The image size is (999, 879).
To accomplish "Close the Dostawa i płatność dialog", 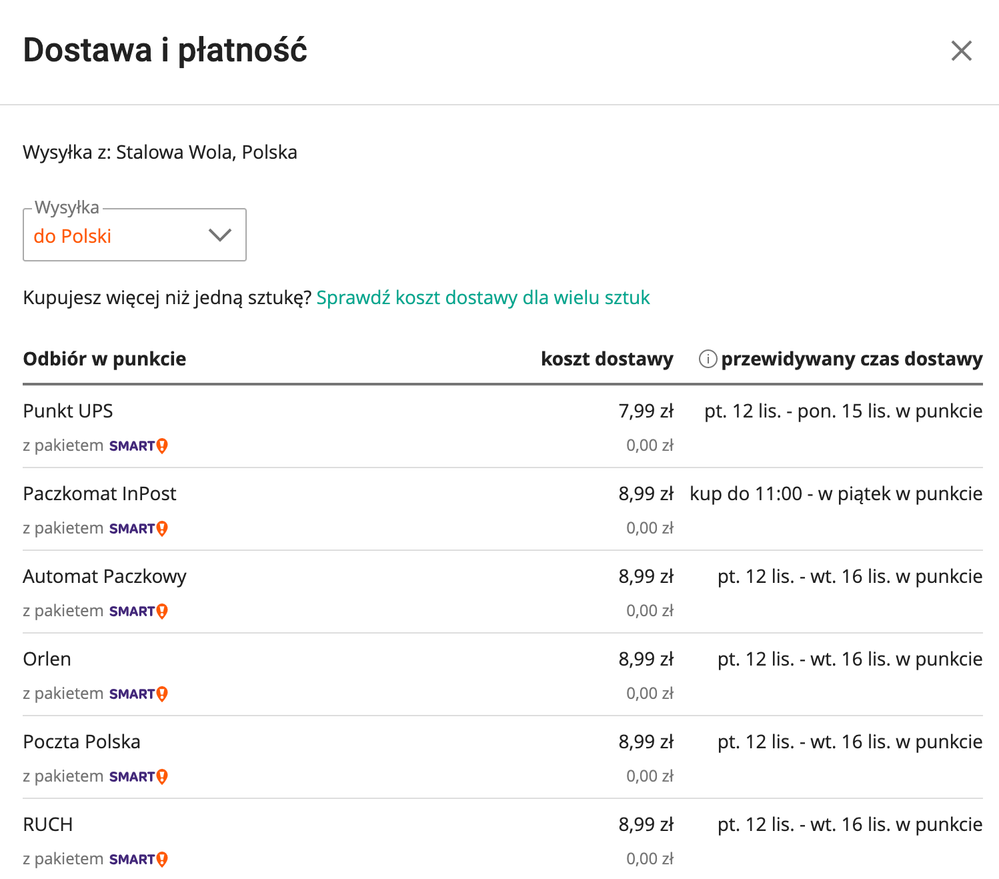I will [x=961, y=51].
